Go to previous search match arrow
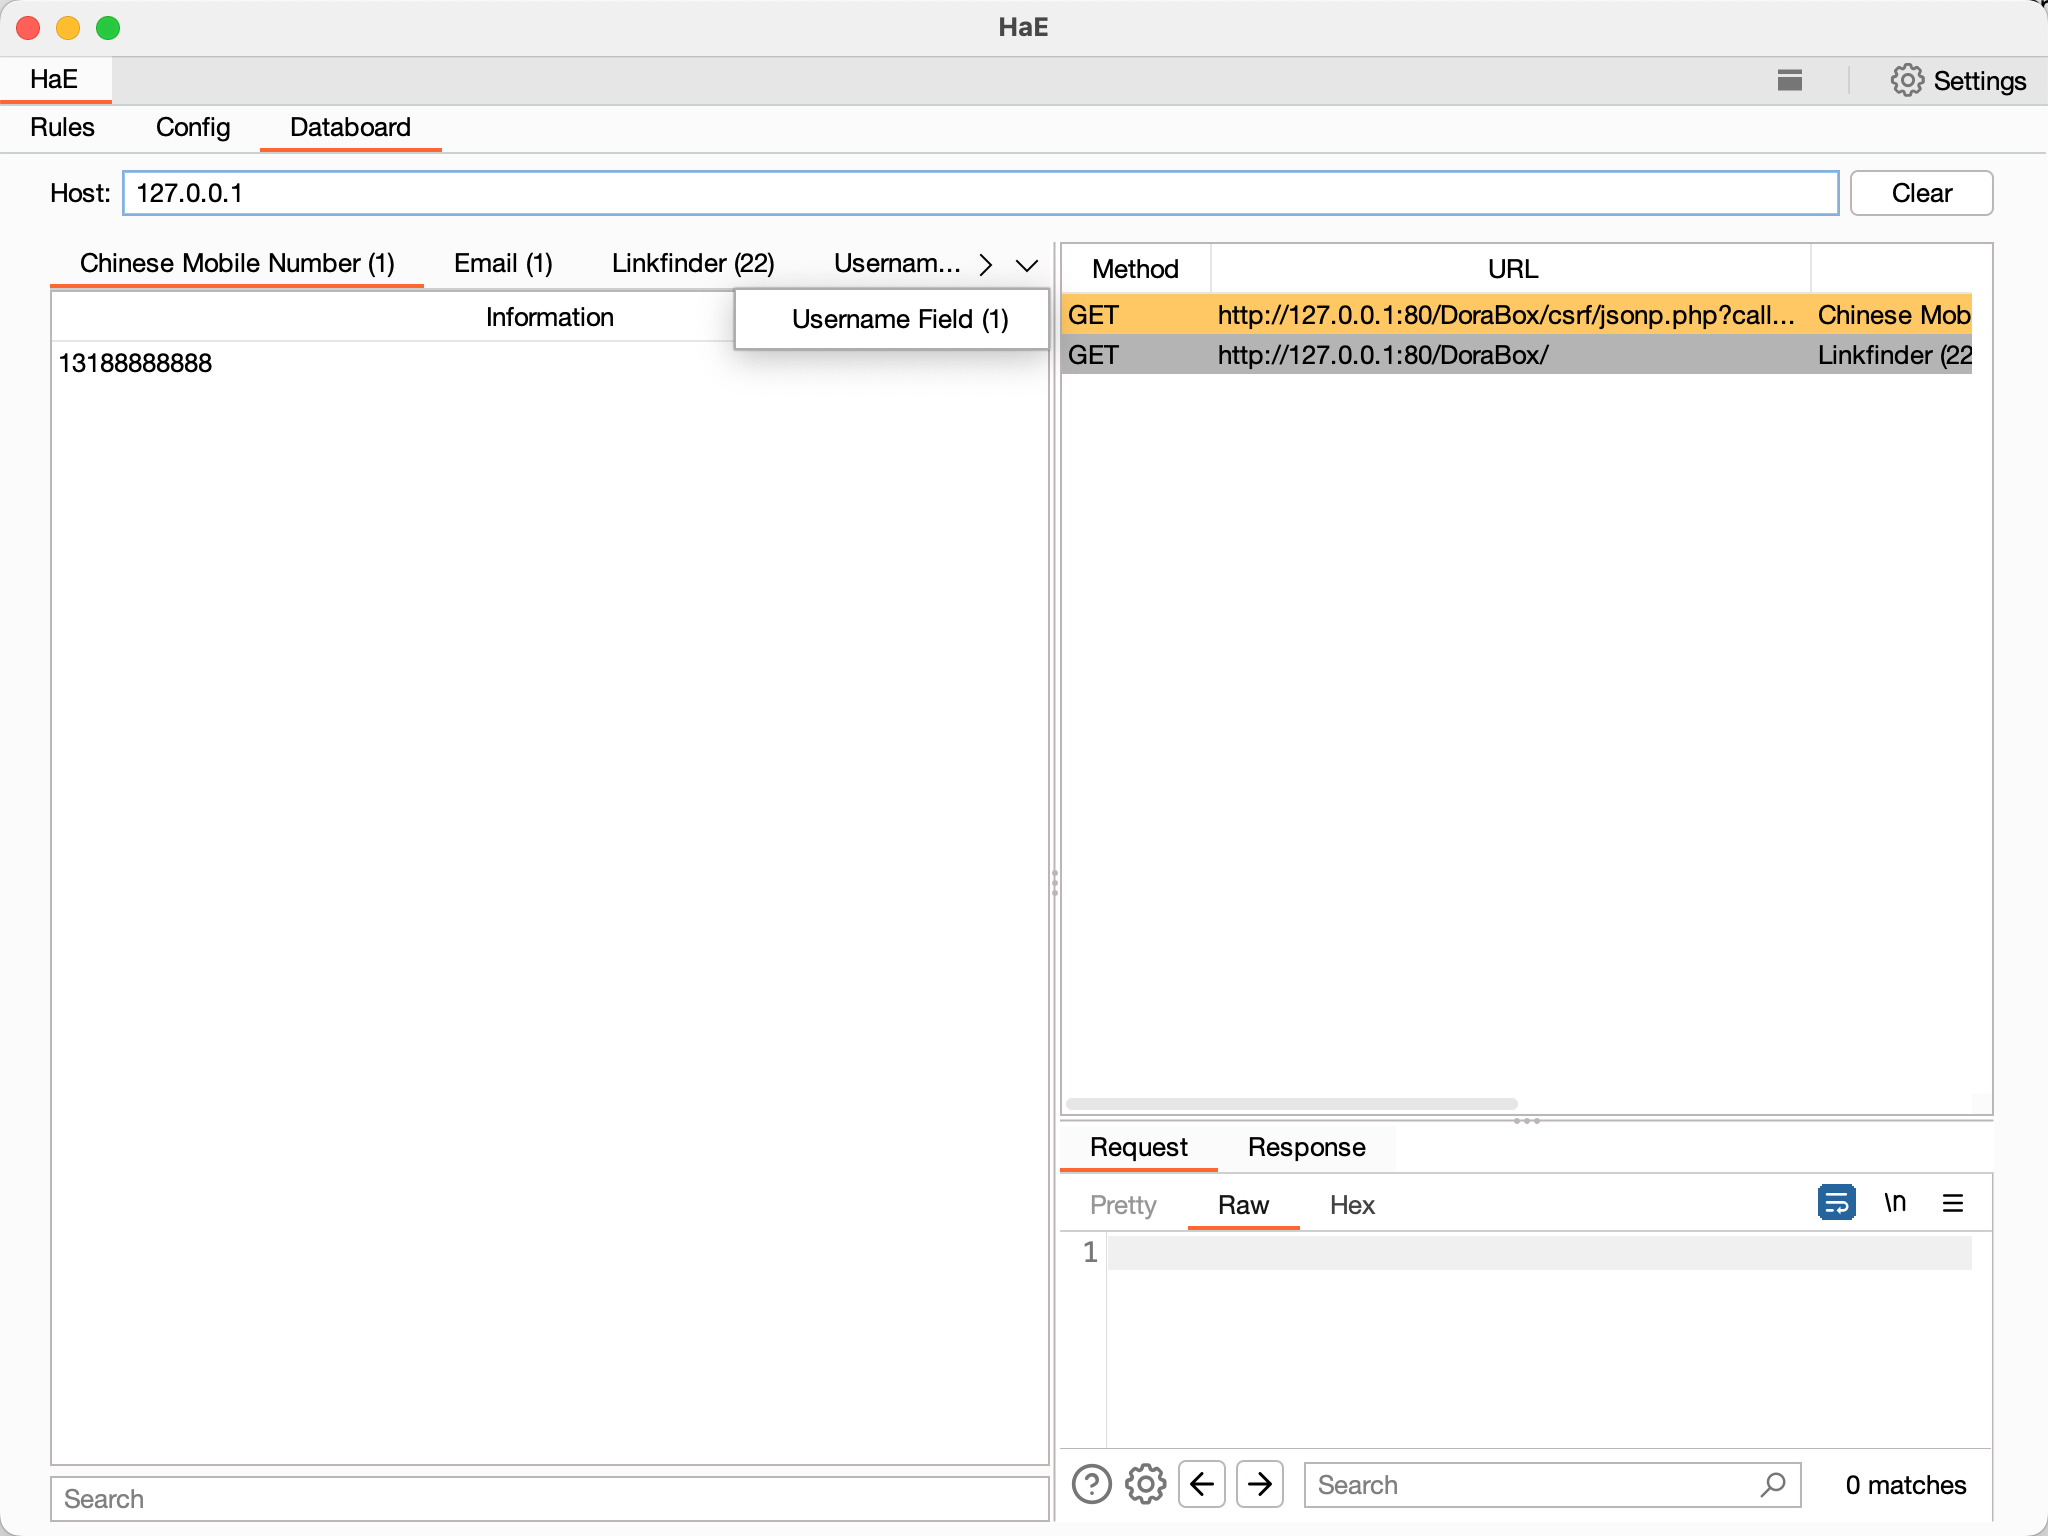Screen dimensions: 2048x1536 click(x=1202, y=1484)
